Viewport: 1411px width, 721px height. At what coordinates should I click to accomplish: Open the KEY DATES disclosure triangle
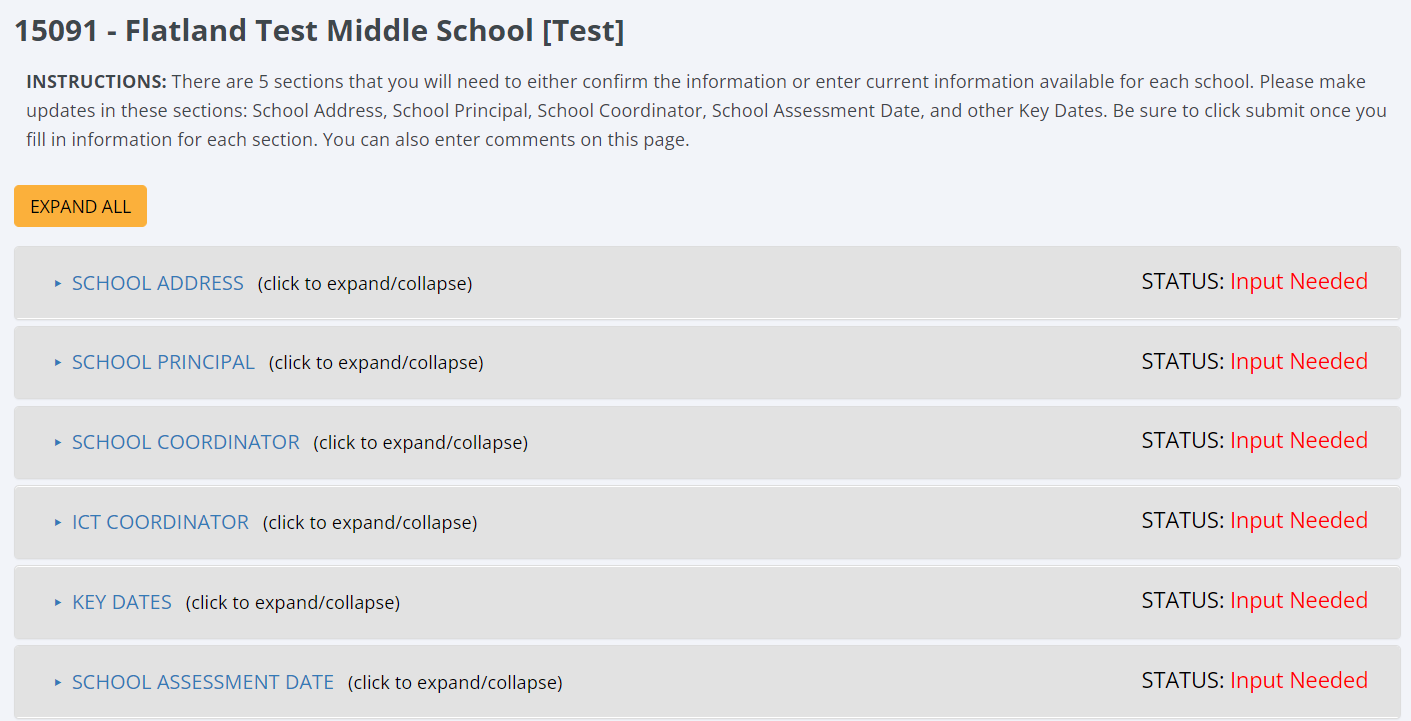58,602
